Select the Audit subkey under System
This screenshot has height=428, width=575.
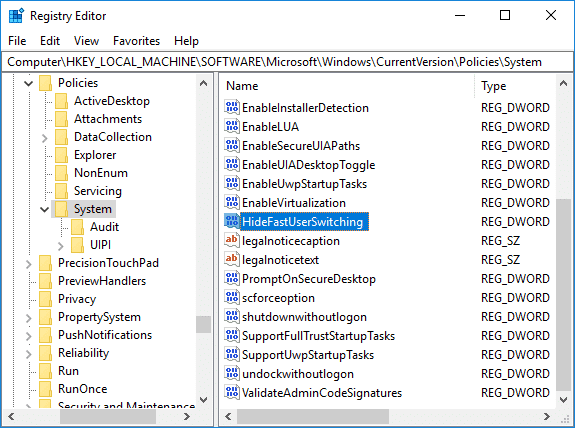tap(105, 227)
